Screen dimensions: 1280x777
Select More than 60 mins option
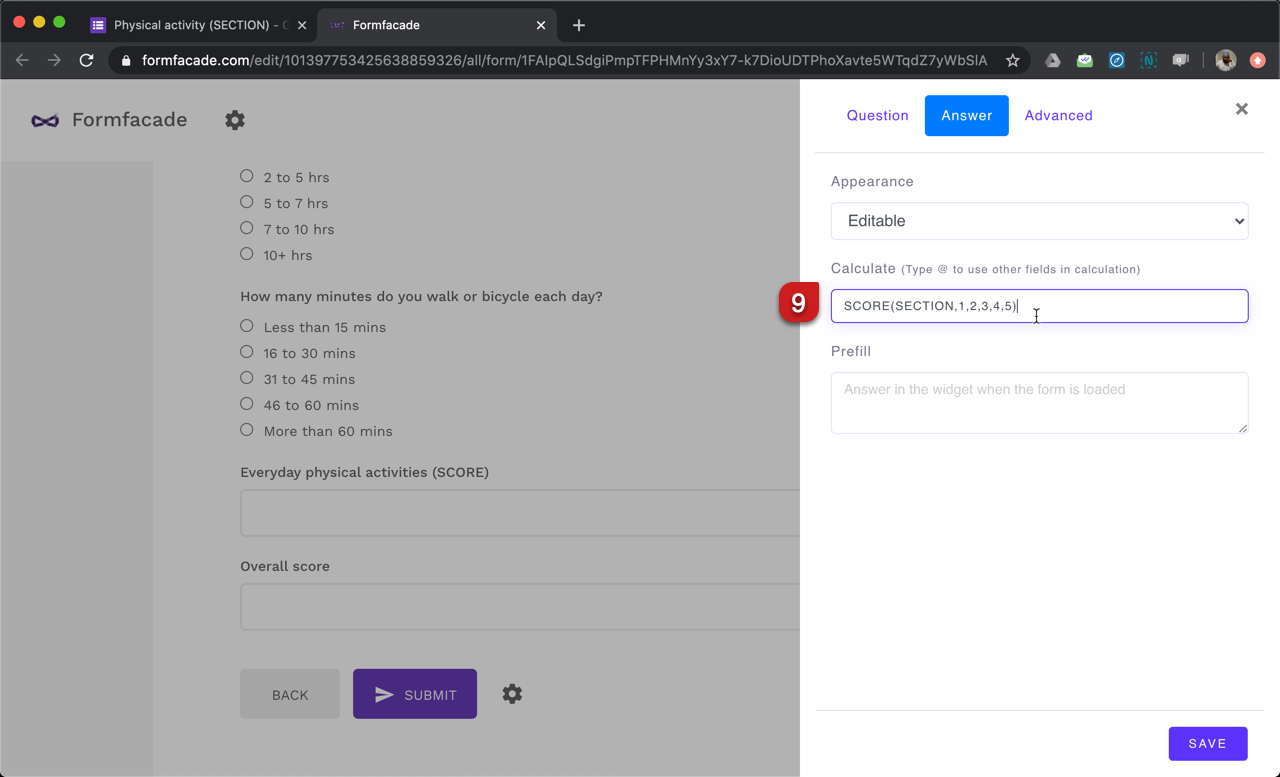click(x=246, y=430)
